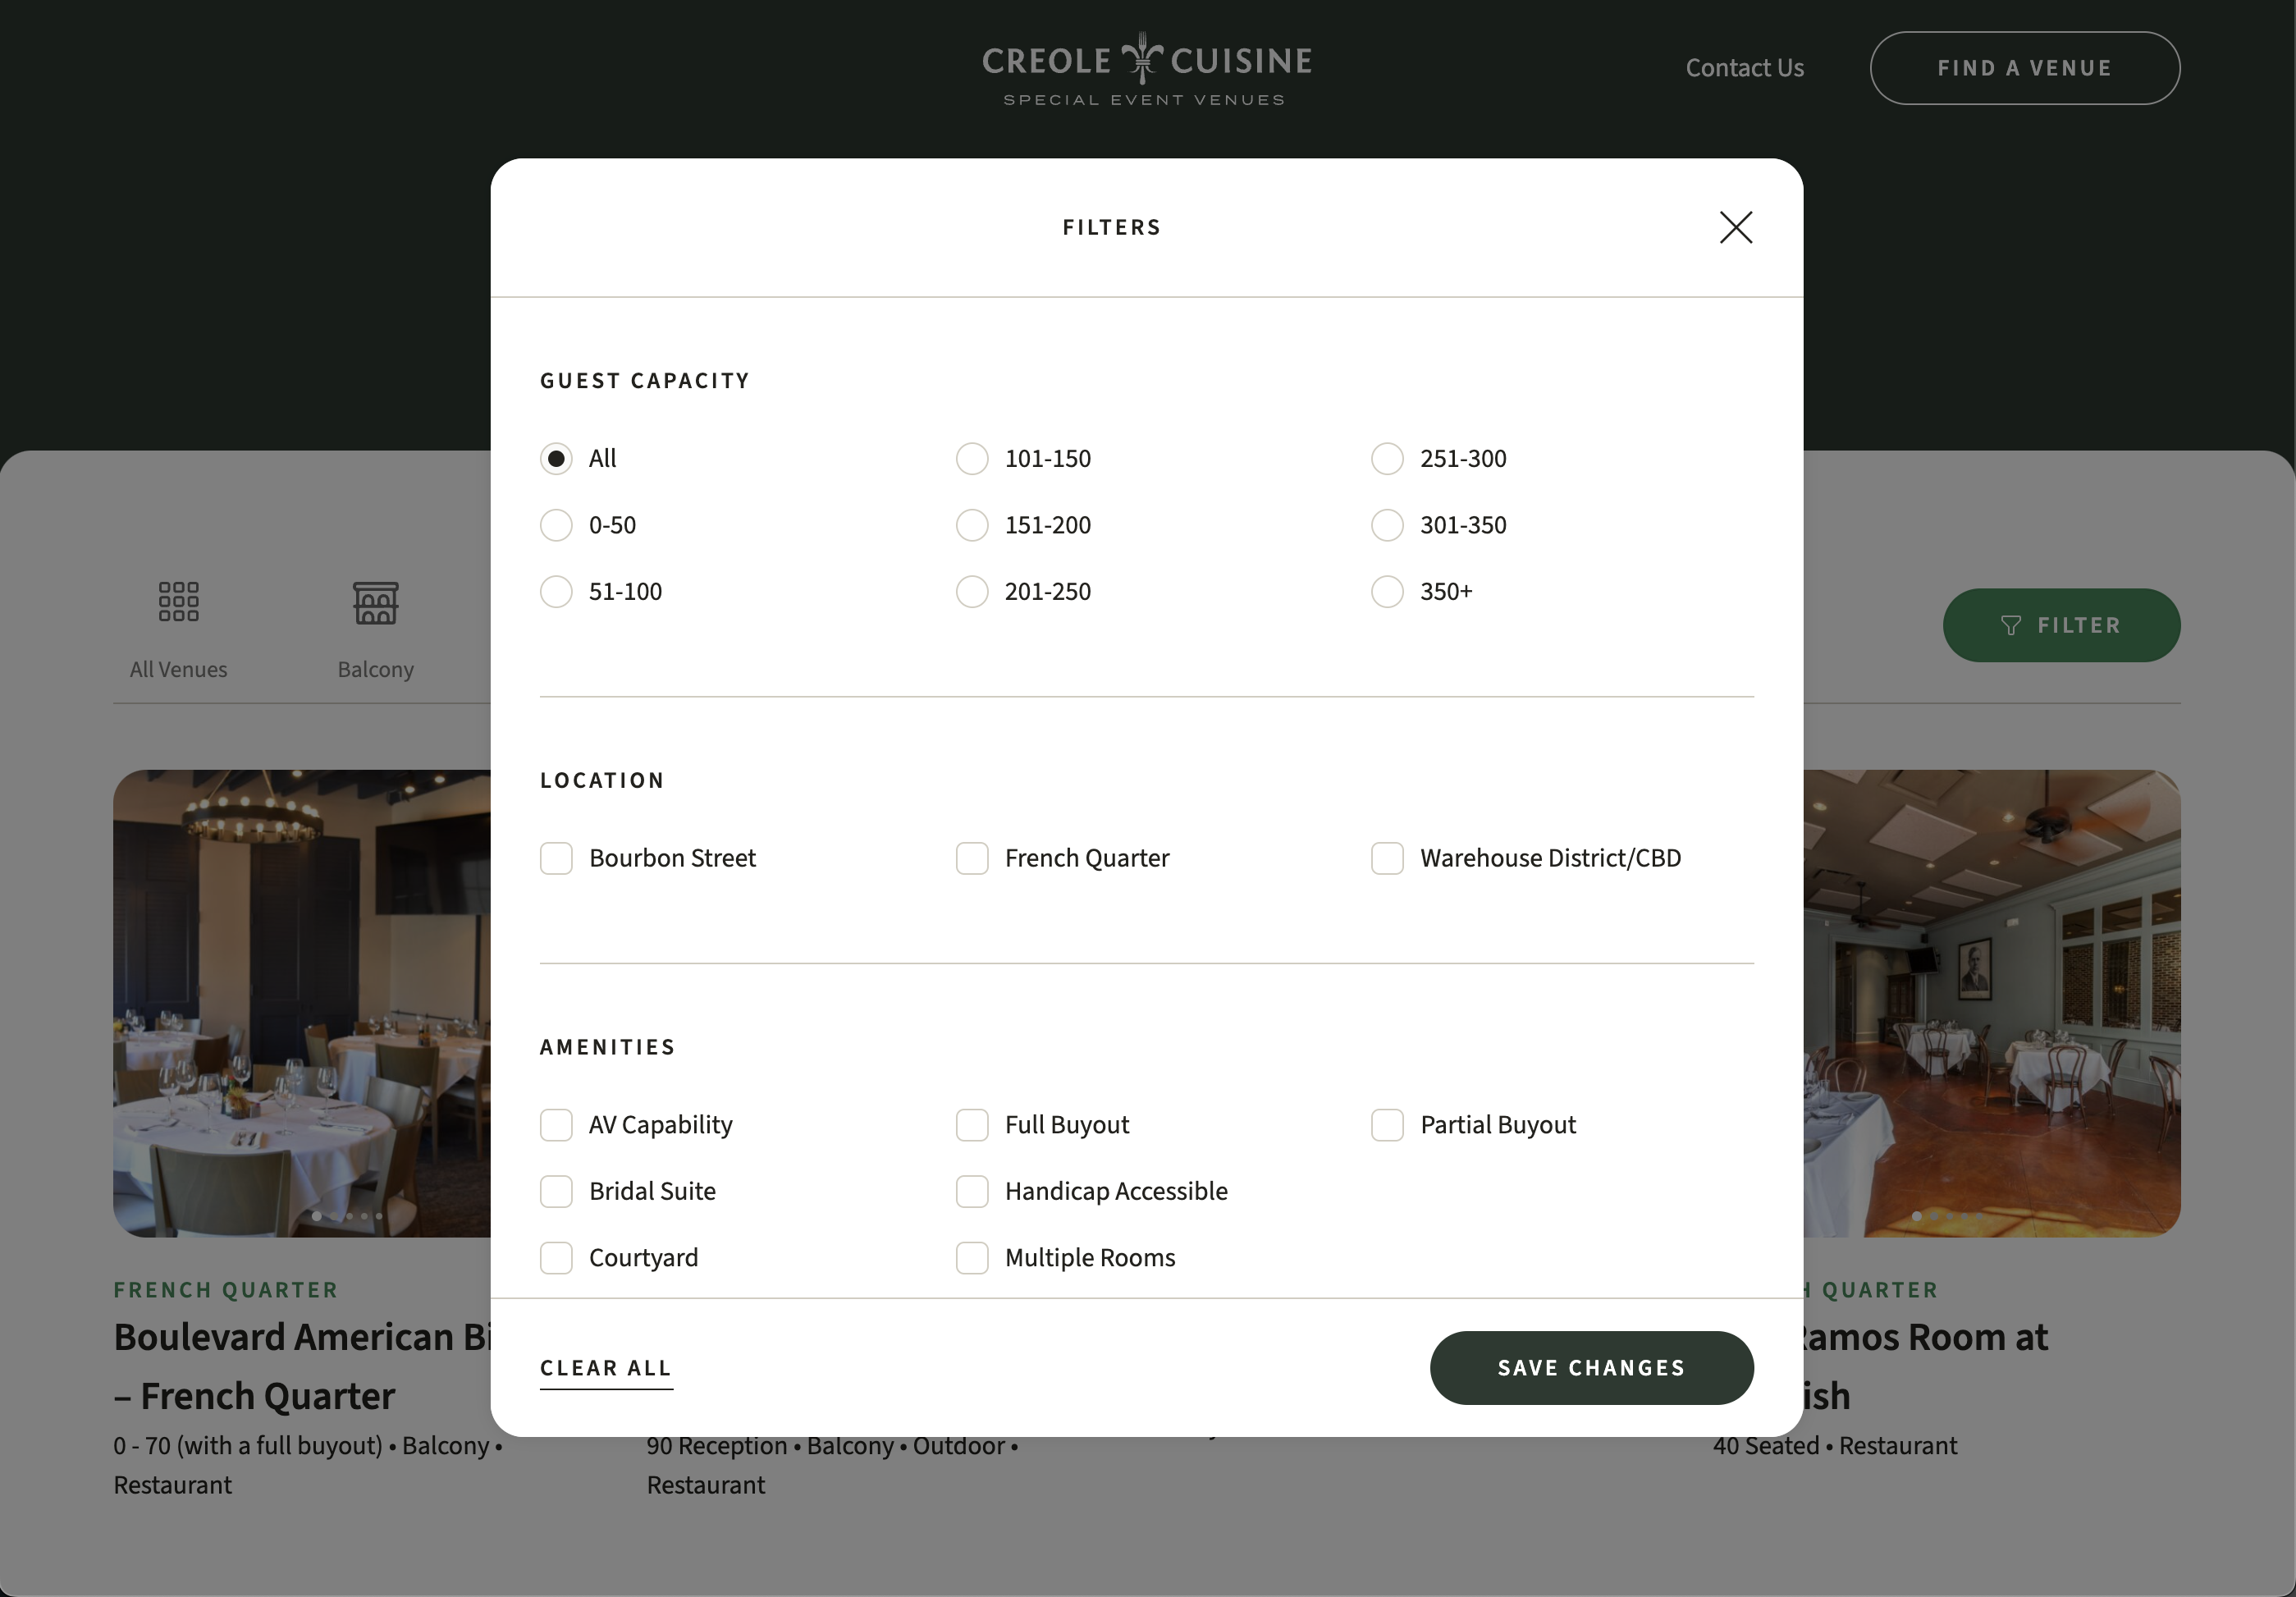Toggle the Full Buyout amenity checkbox
The image size is (2296, 1597).
coord(972,1124)
